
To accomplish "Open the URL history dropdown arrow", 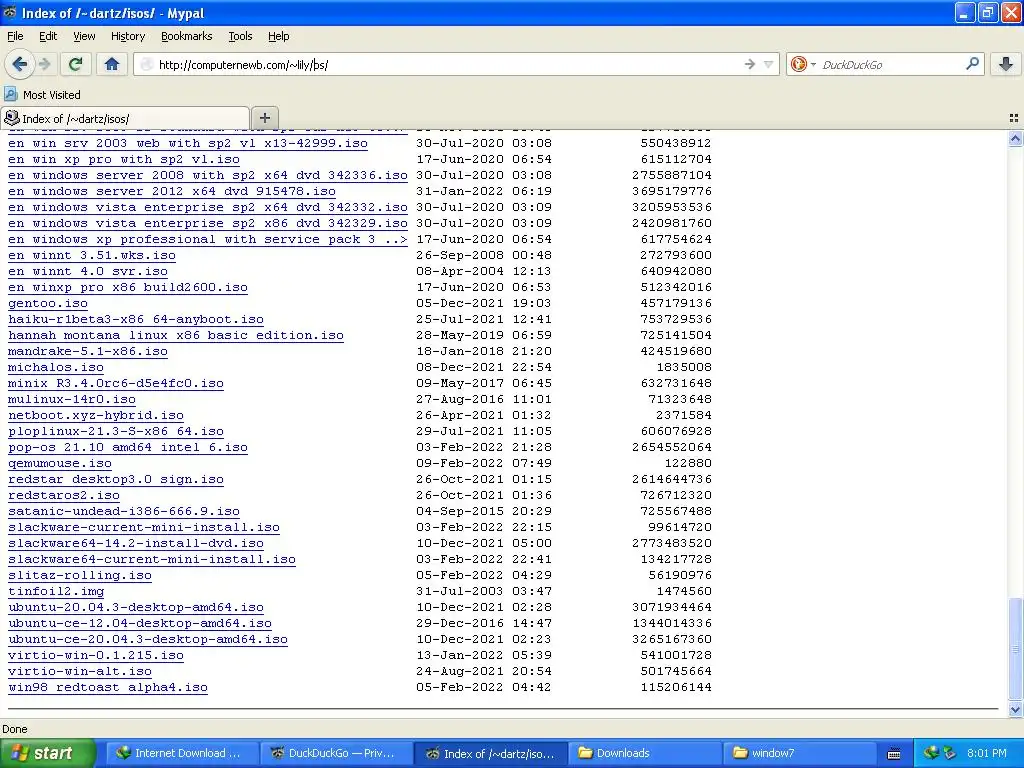I will pos(769,64).
